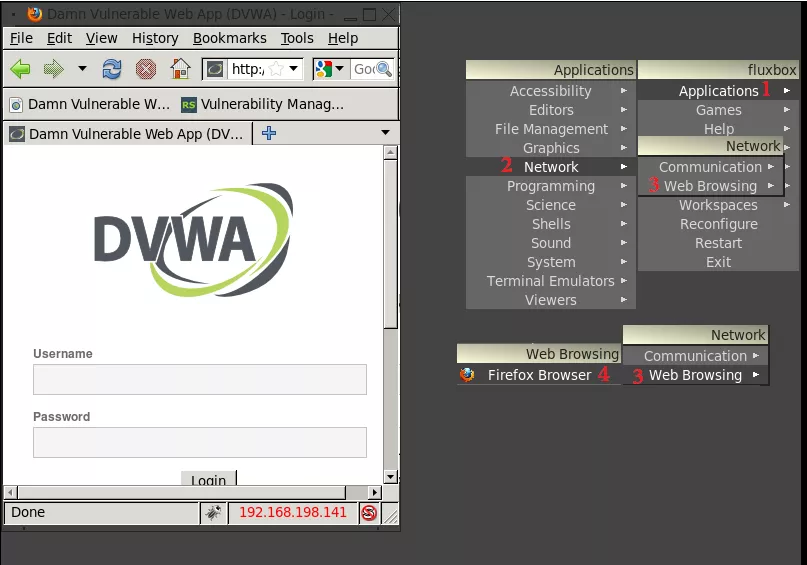The width and height of the screenshot is (807, 565).
Task: Open the File menu
Action: click(21, 38)
